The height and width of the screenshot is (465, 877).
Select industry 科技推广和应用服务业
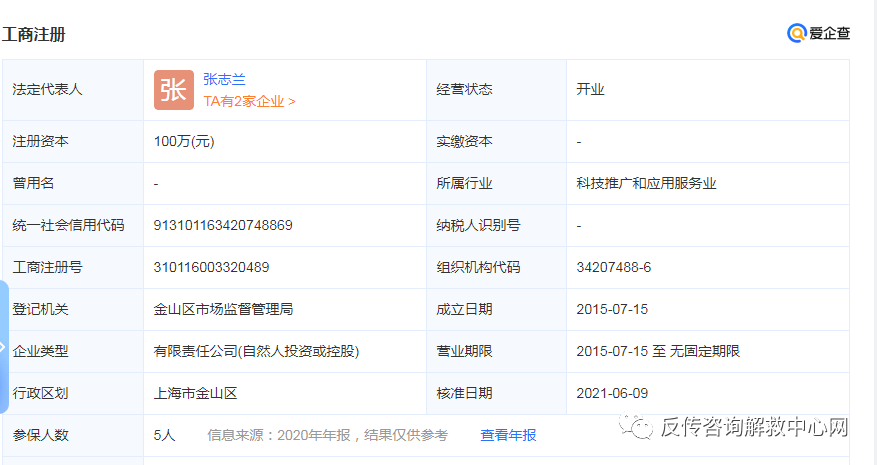646,184
